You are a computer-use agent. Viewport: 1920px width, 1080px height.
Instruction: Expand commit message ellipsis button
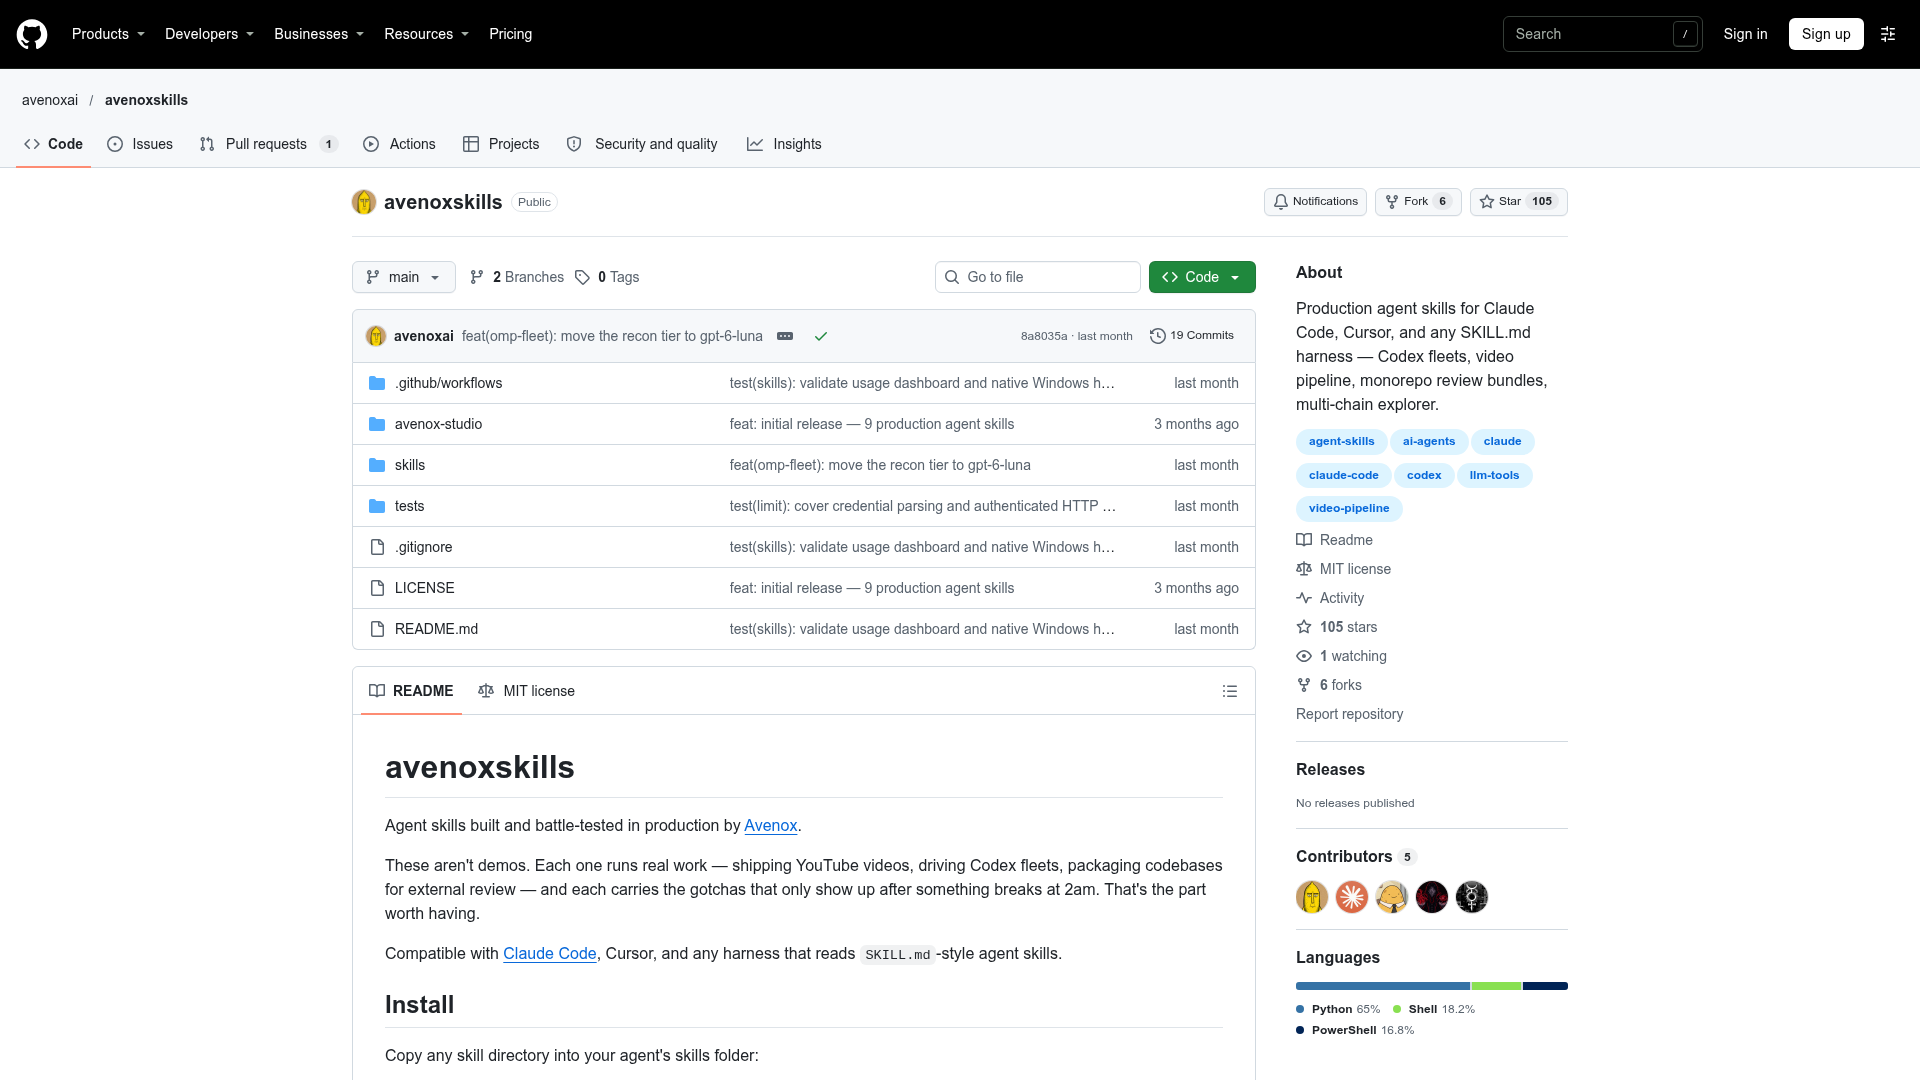click(x=785, y=336)
